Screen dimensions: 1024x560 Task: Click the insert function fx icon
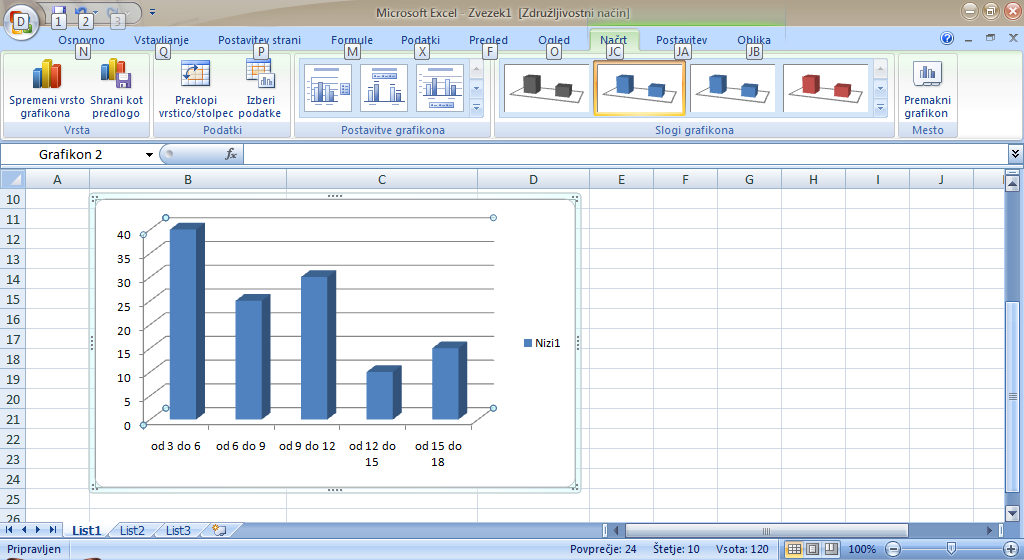(x=231, y=154)
